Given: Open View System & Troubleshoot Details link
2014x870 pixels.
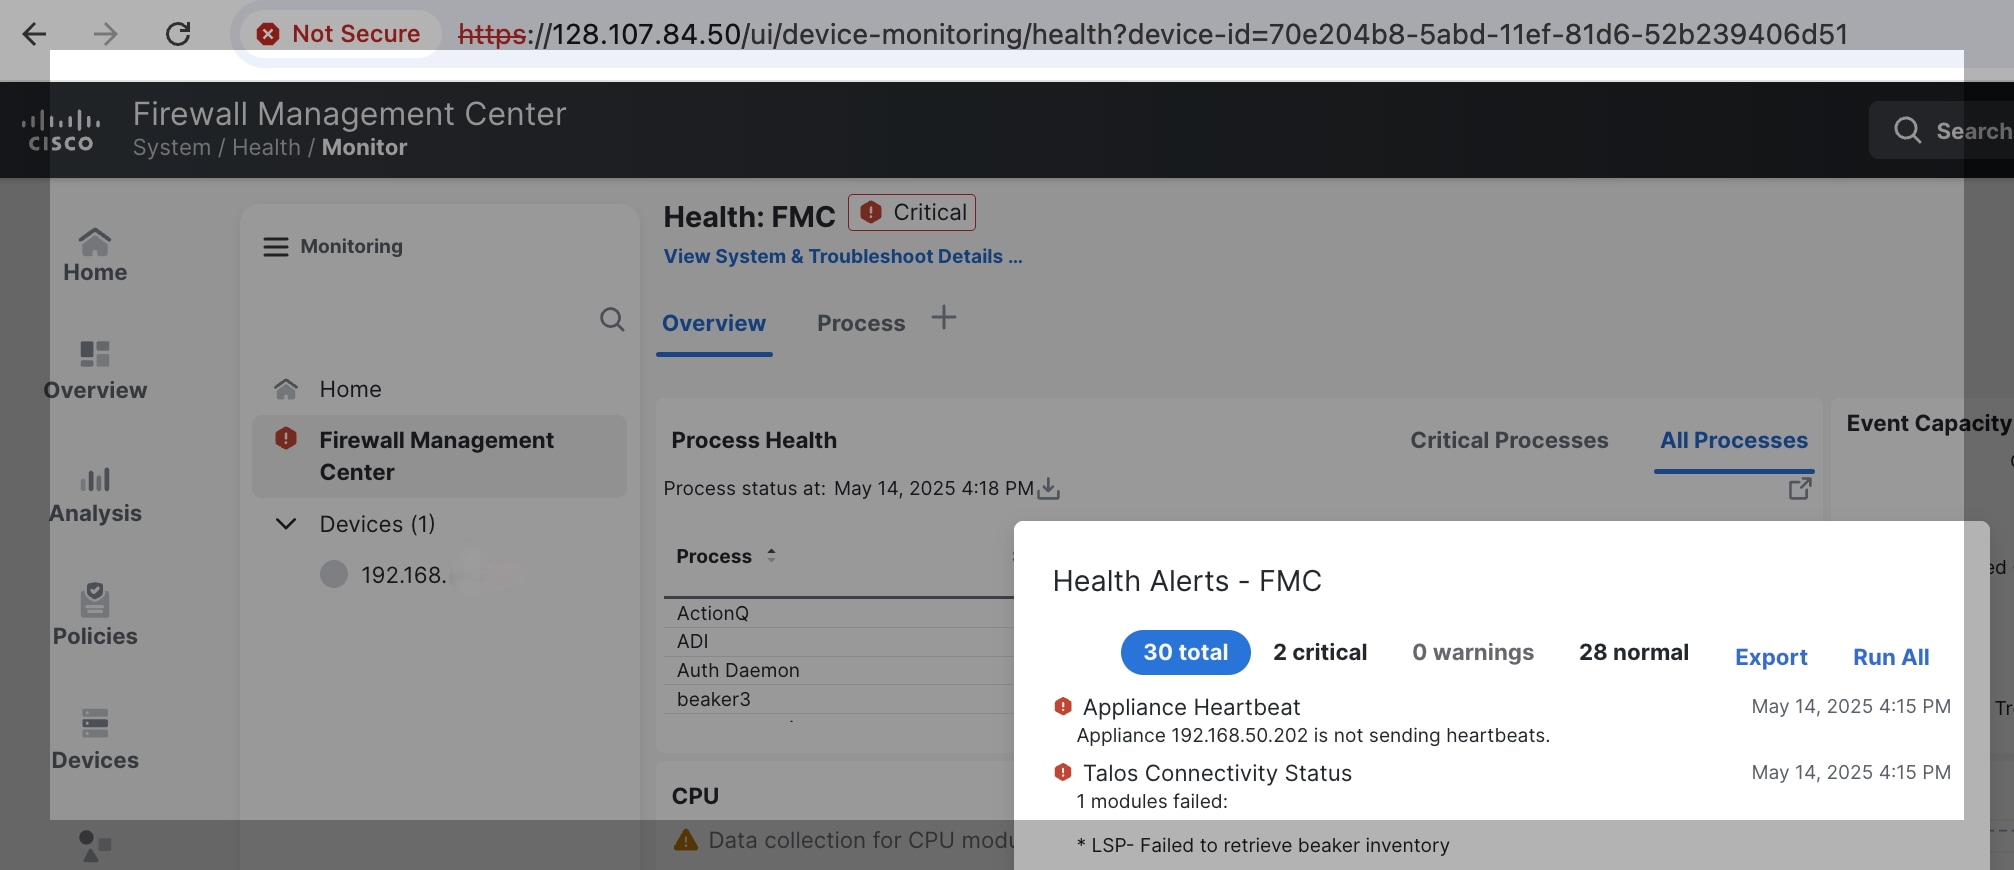Looking at the screenshot, I should [842, 257].
